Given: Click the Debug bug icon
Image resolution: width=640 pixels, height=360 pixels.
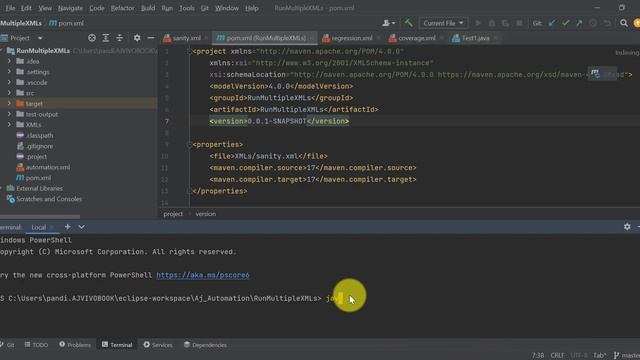Looking at the screenshot, I should click(x=492, y=23).
